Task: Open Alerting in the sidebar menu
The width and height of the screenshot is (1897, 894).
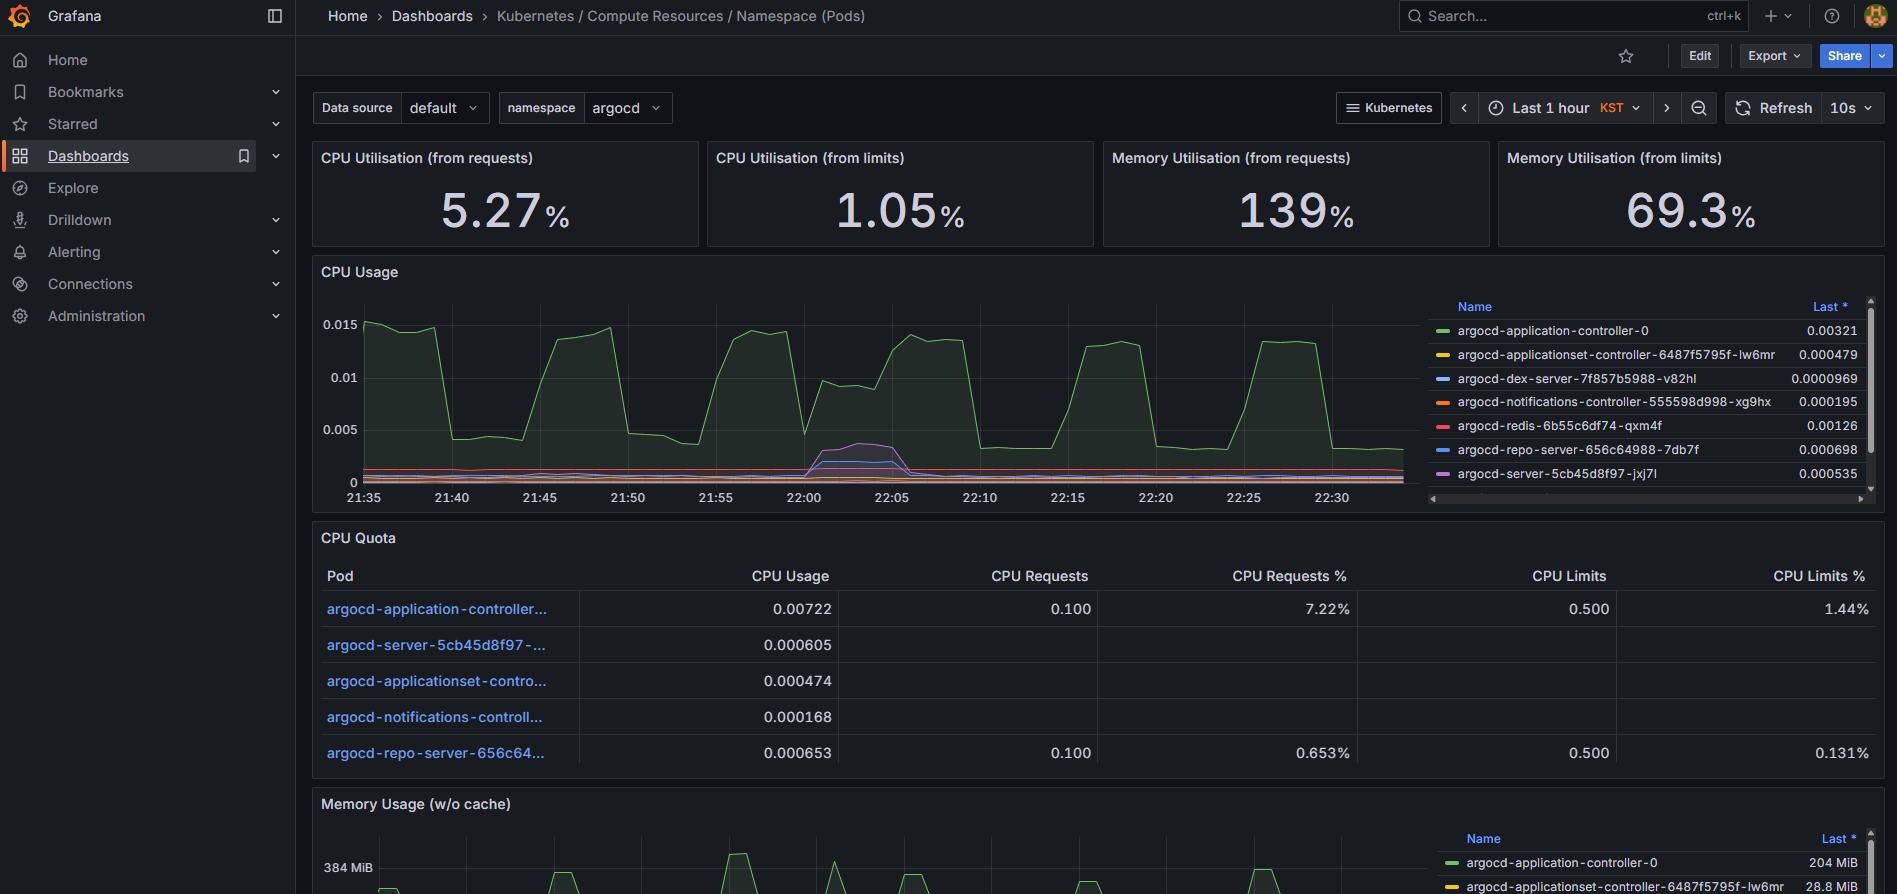Action: coord(74,252)
